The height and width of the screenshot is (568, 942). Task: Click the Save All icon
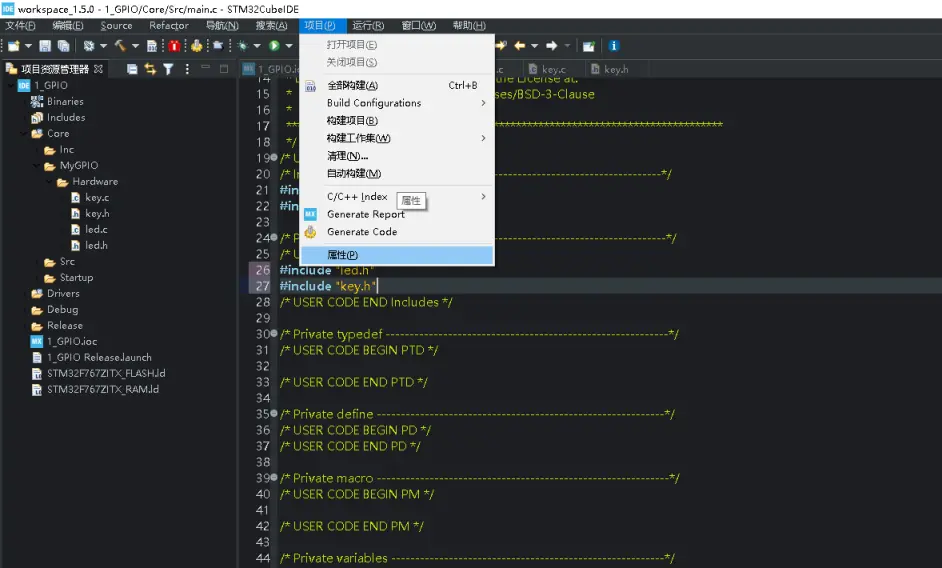tap(63, 46)
